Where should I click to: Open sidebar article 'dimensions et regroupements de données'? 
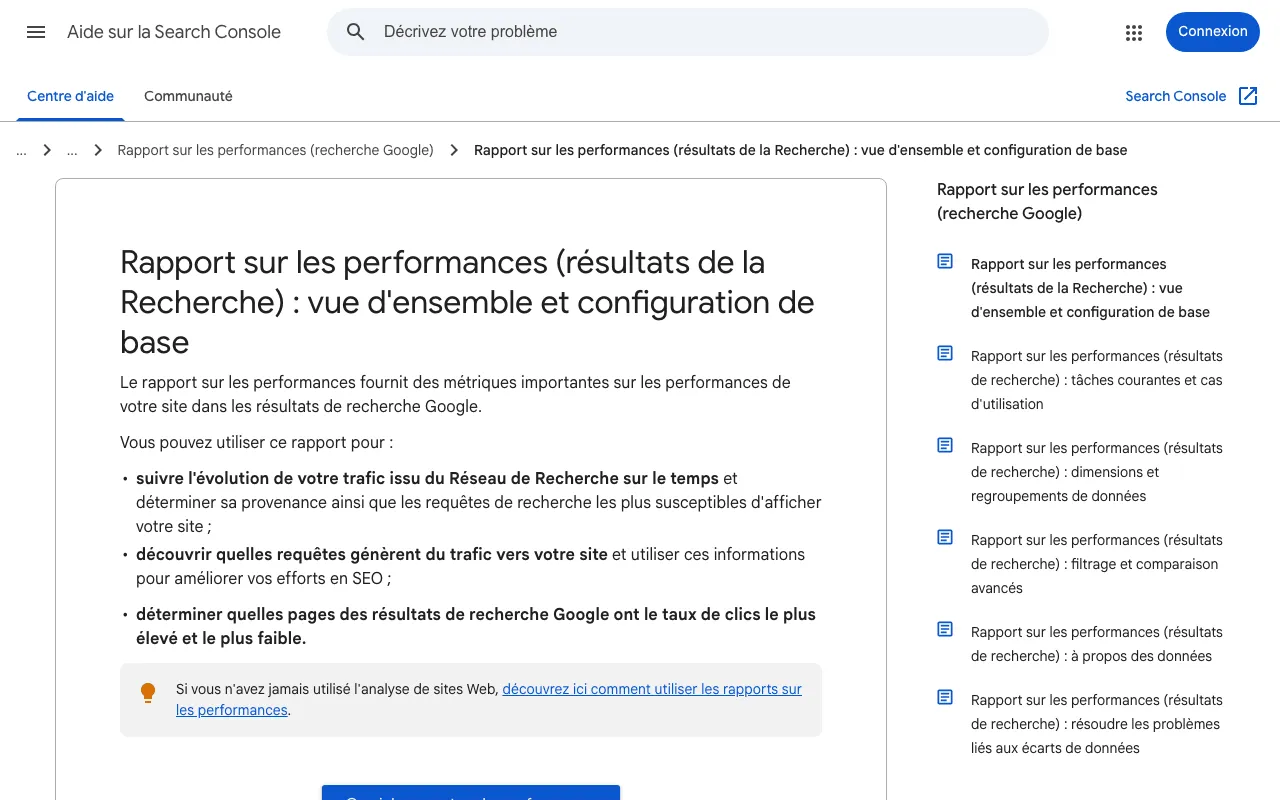(1097, 472)
